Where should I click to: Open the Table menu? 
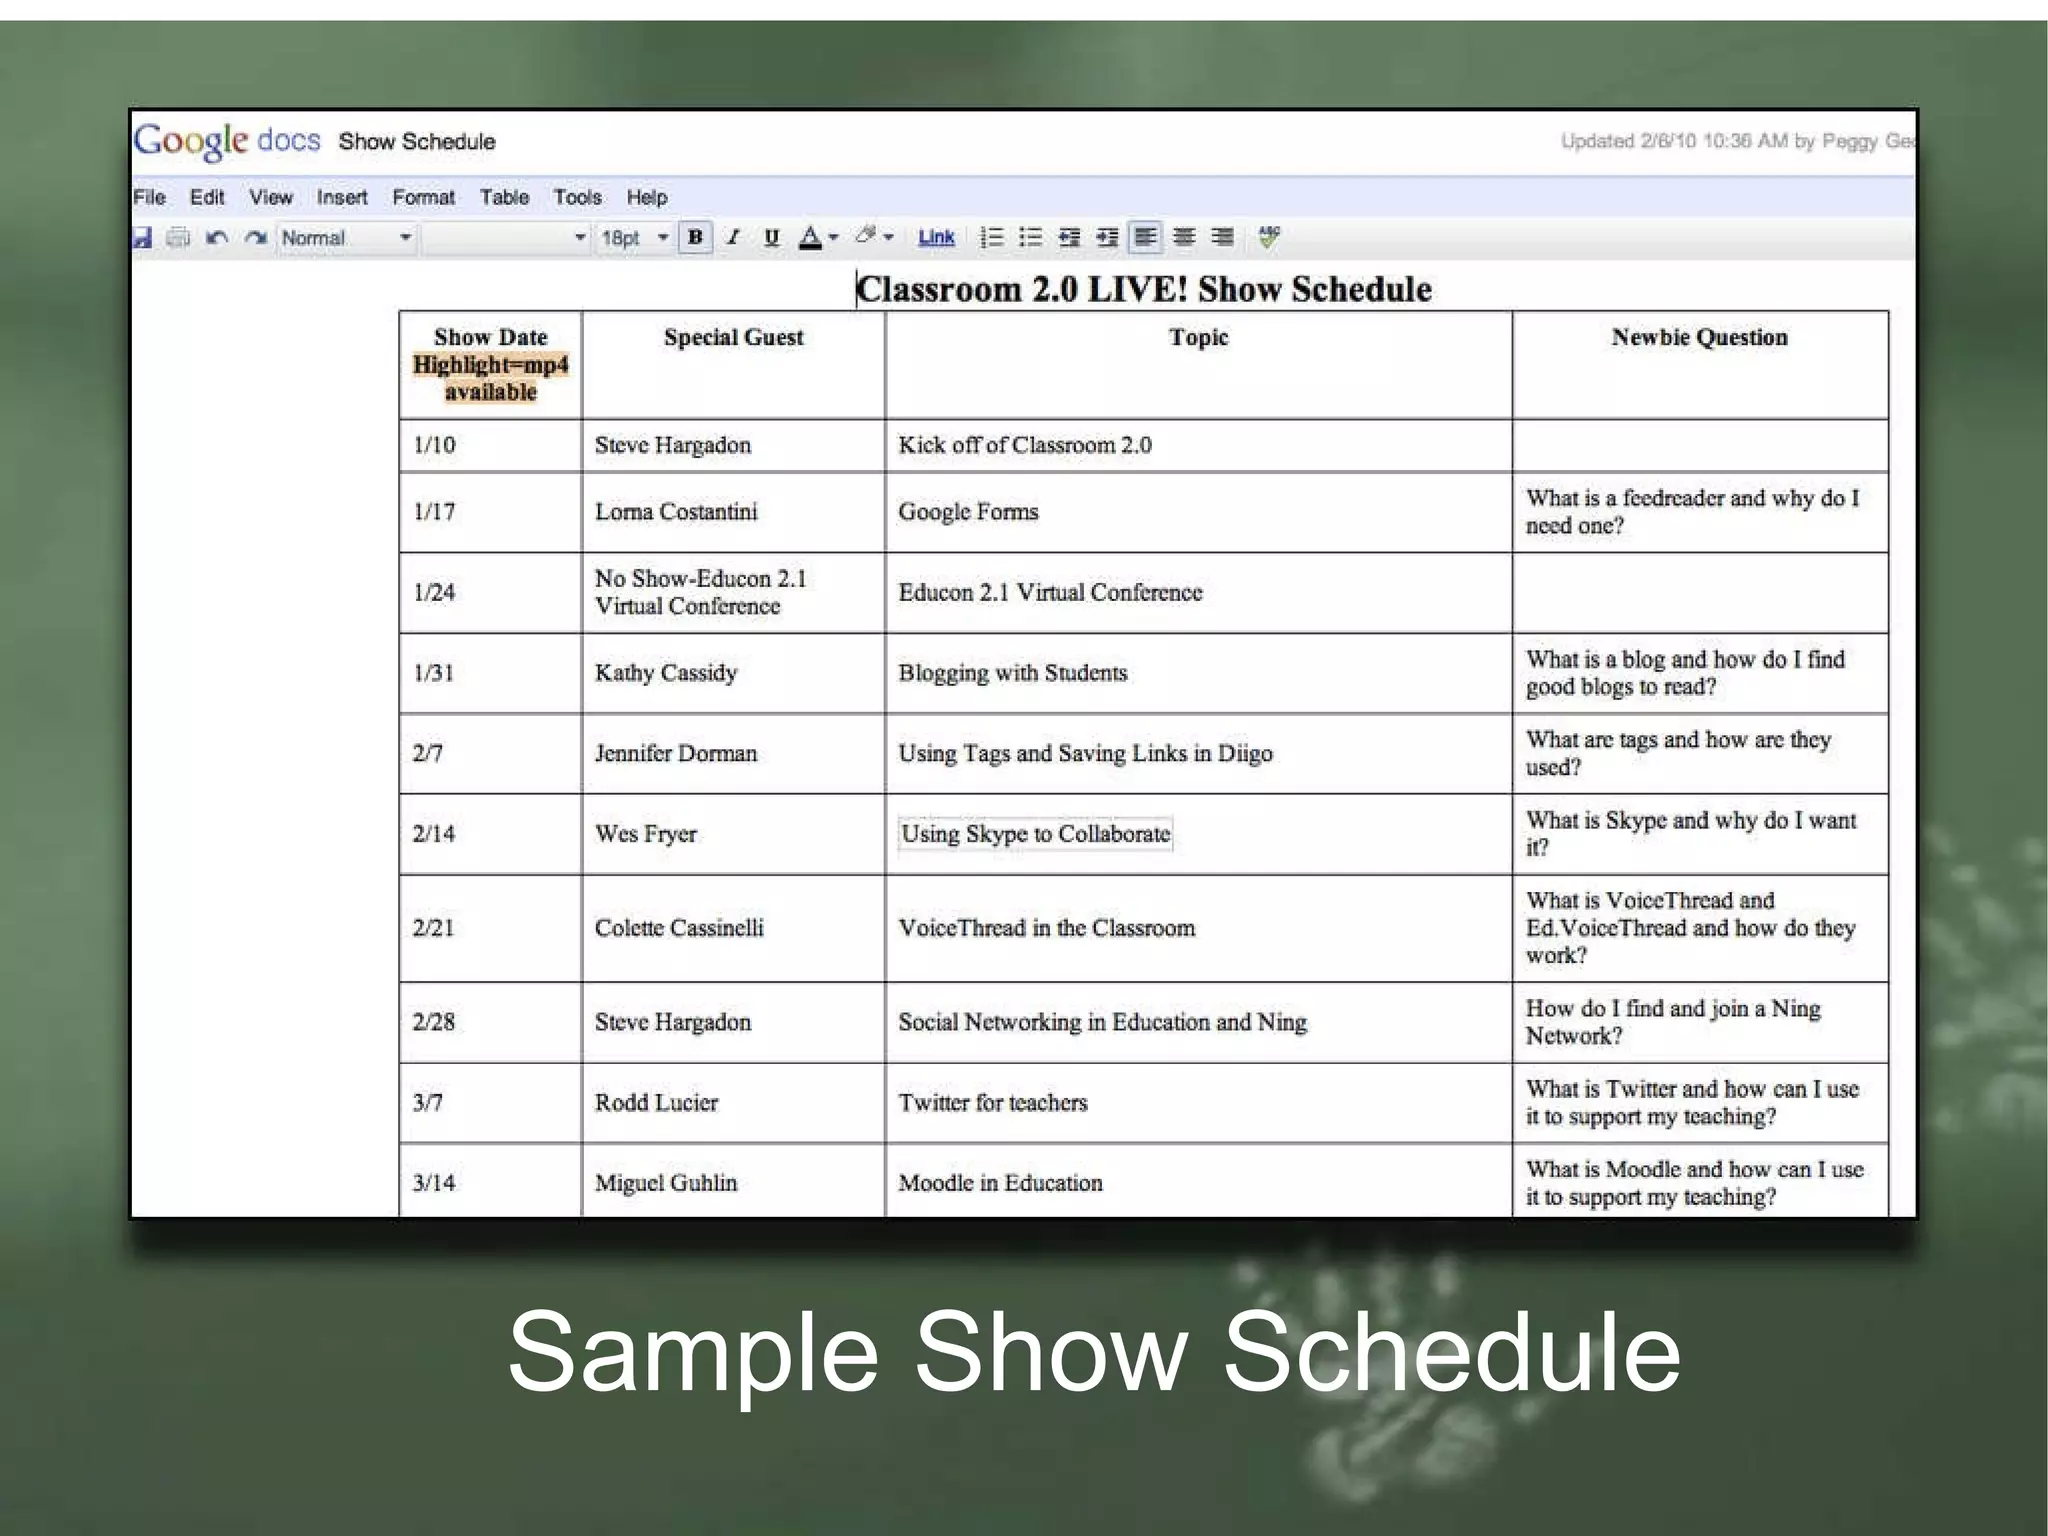(x=504, y=197)
